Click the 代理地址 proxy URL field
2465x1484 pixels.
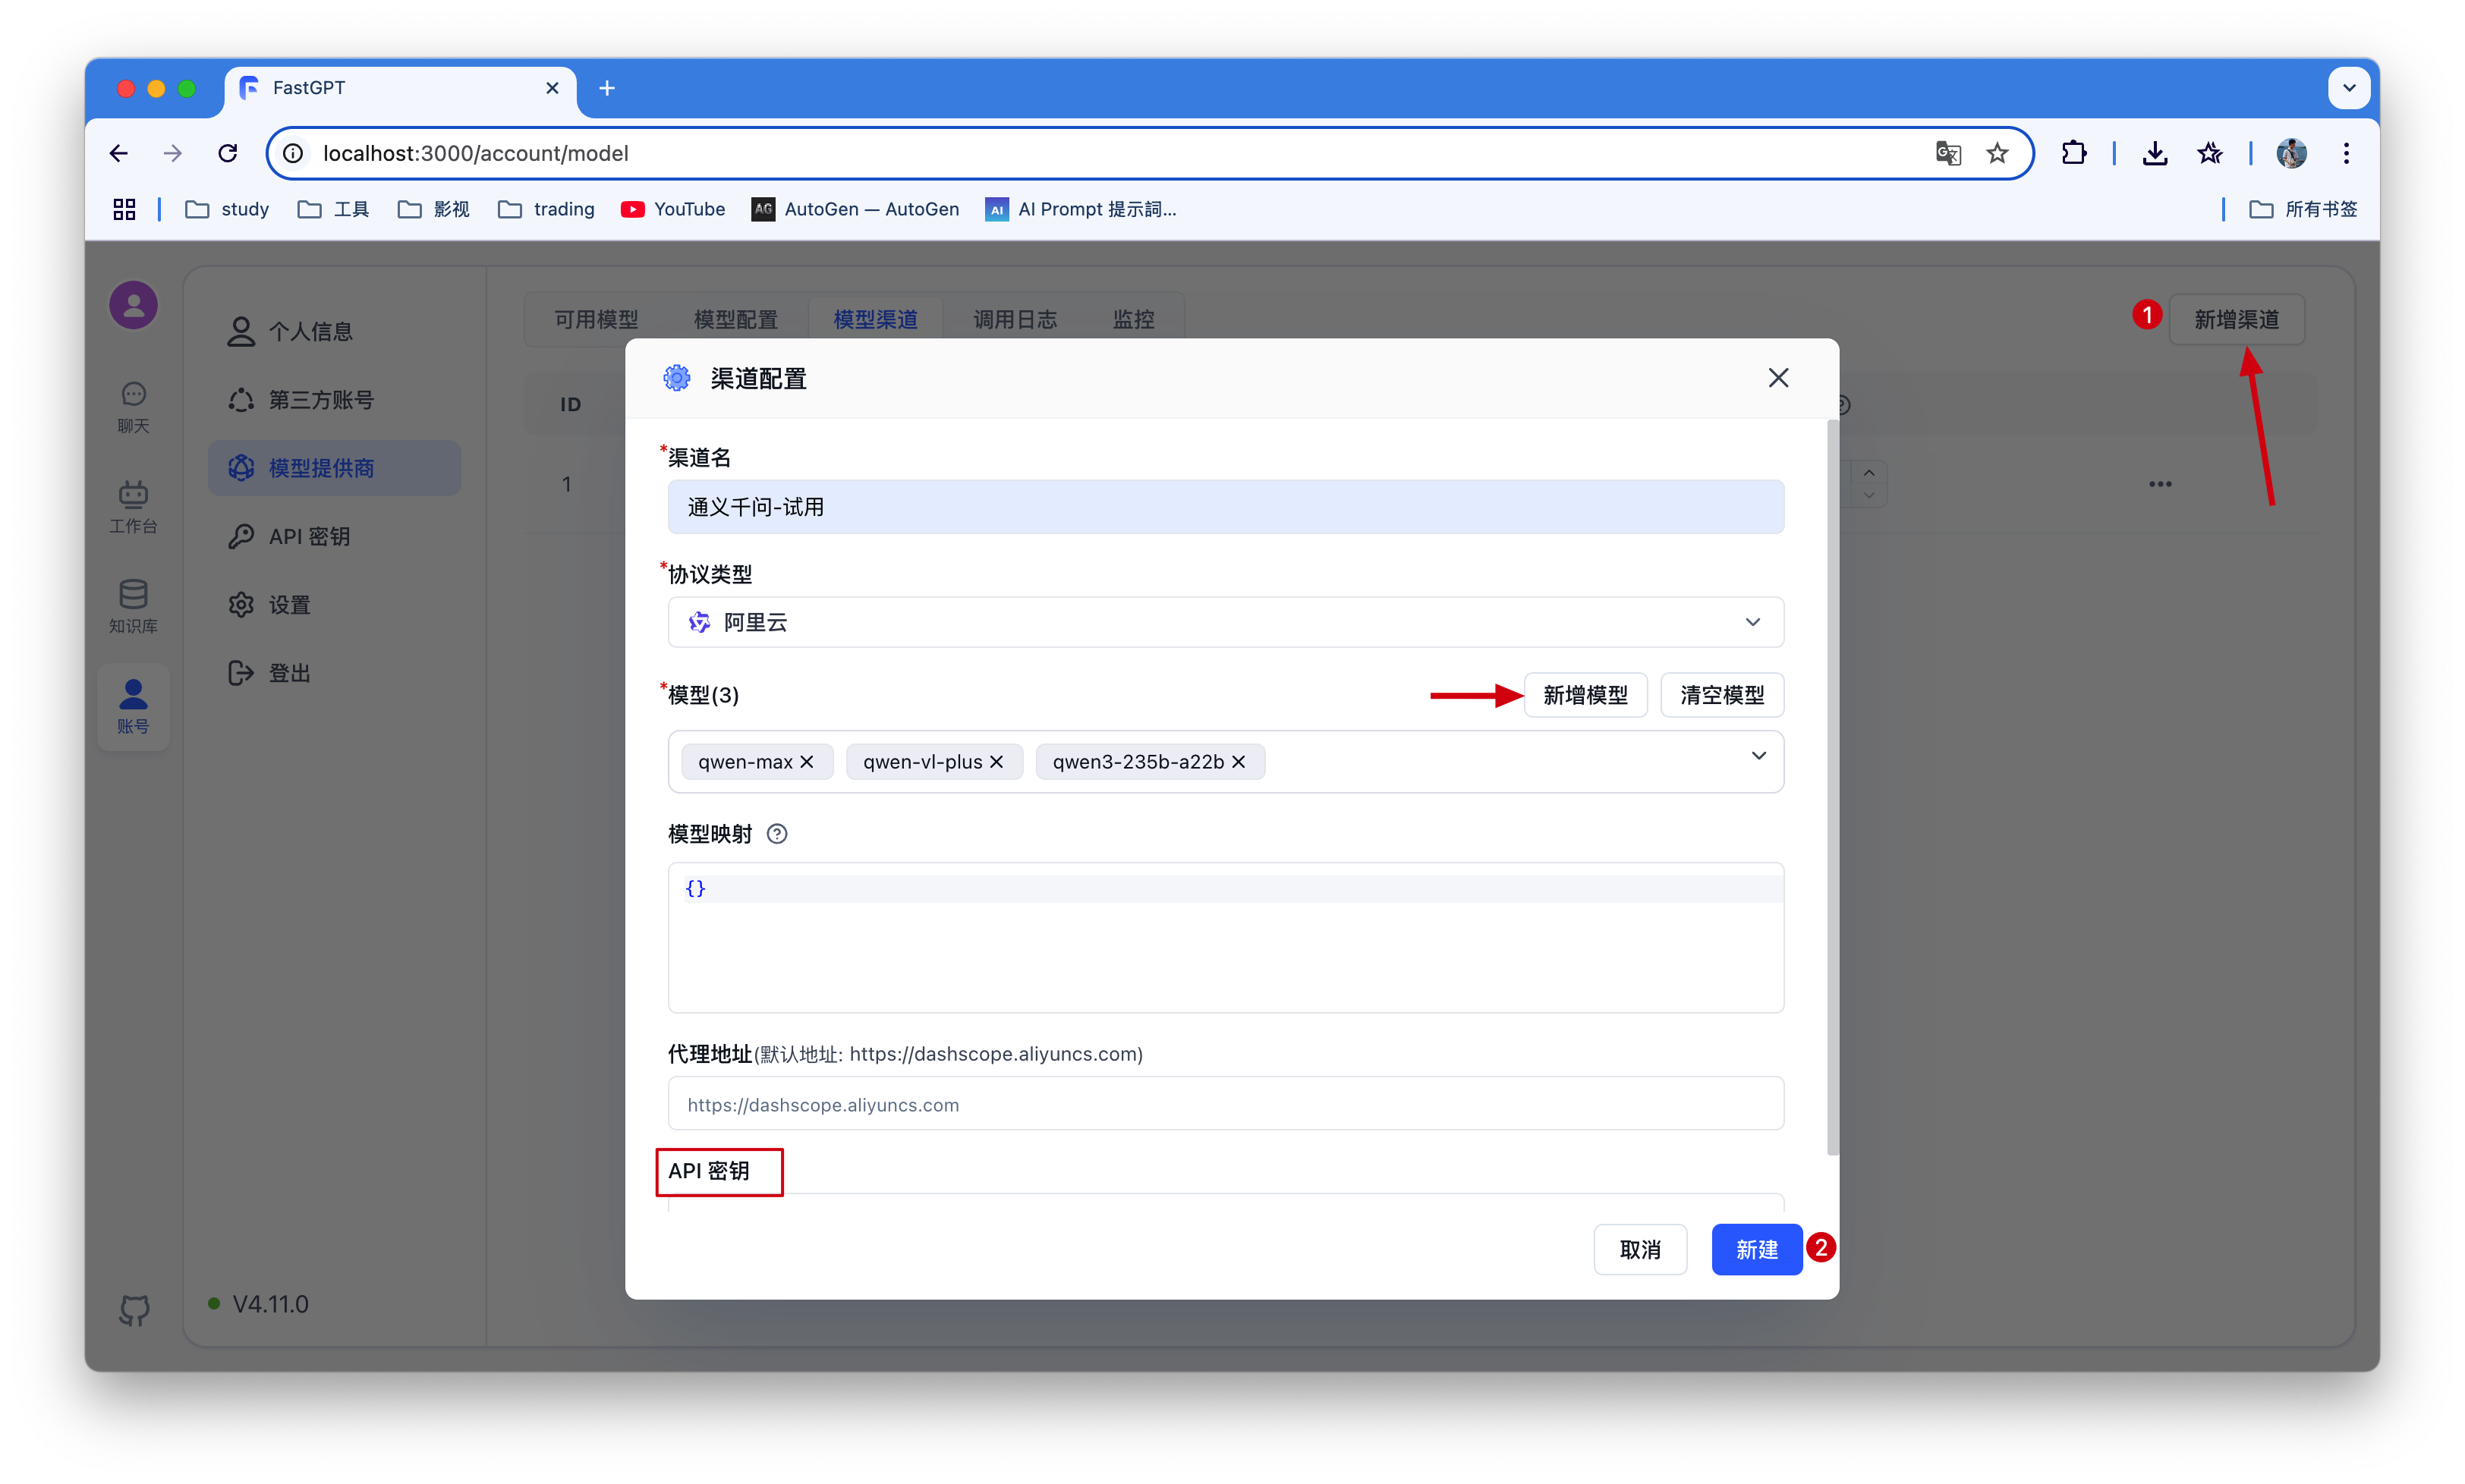1225,1104
